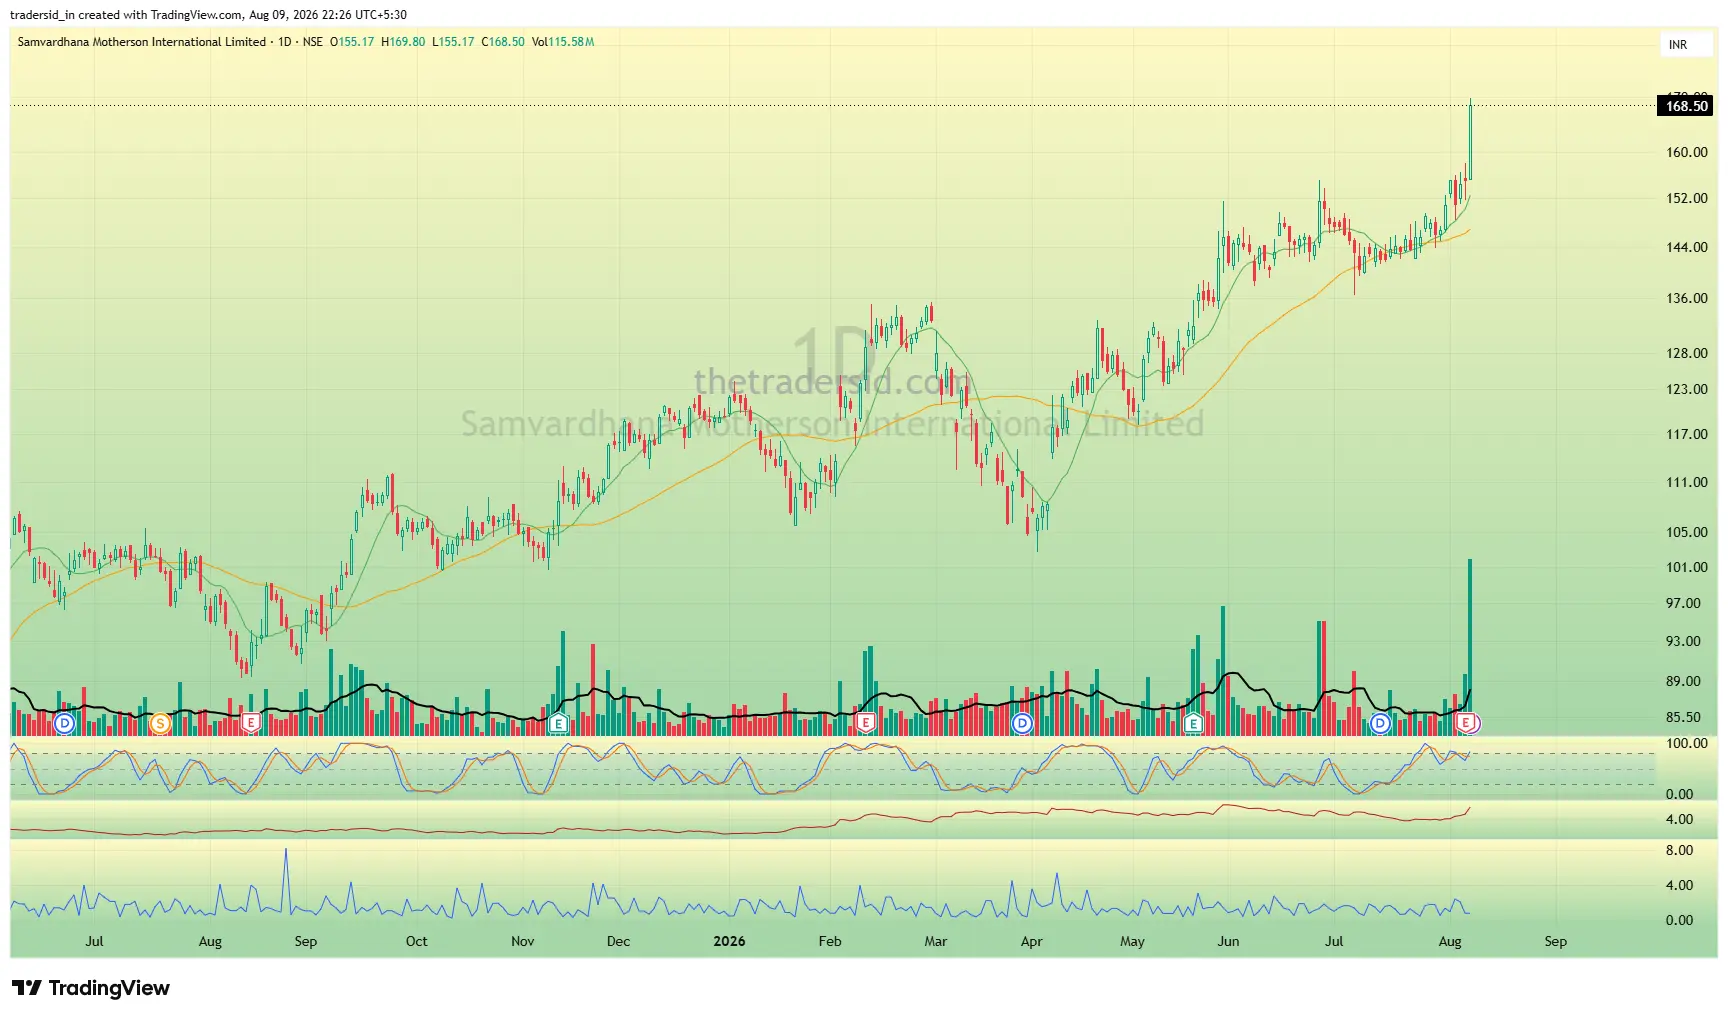Open the red earnings 'E' marker in February 2026
Viewport: 1728px width, 1018px height.
point(866,722)
